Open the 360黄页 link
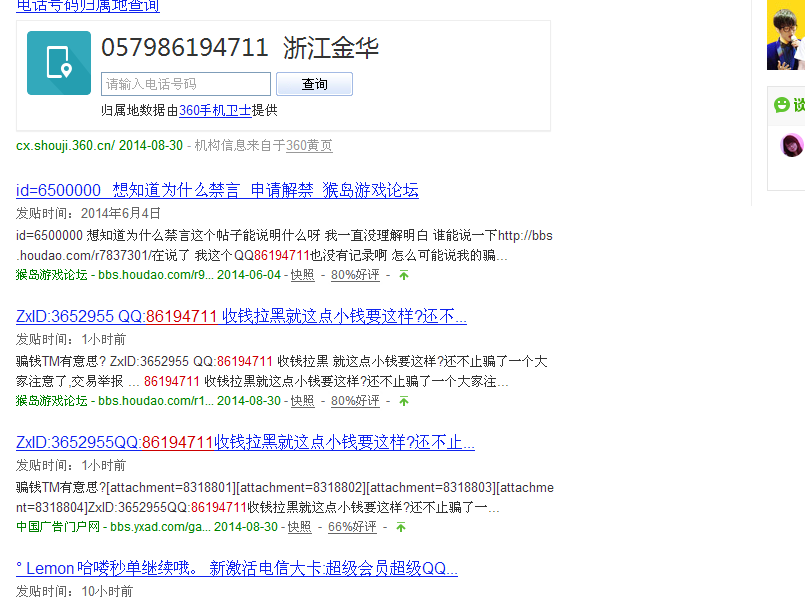Viewport: 805px width, 607px height. 309,146
